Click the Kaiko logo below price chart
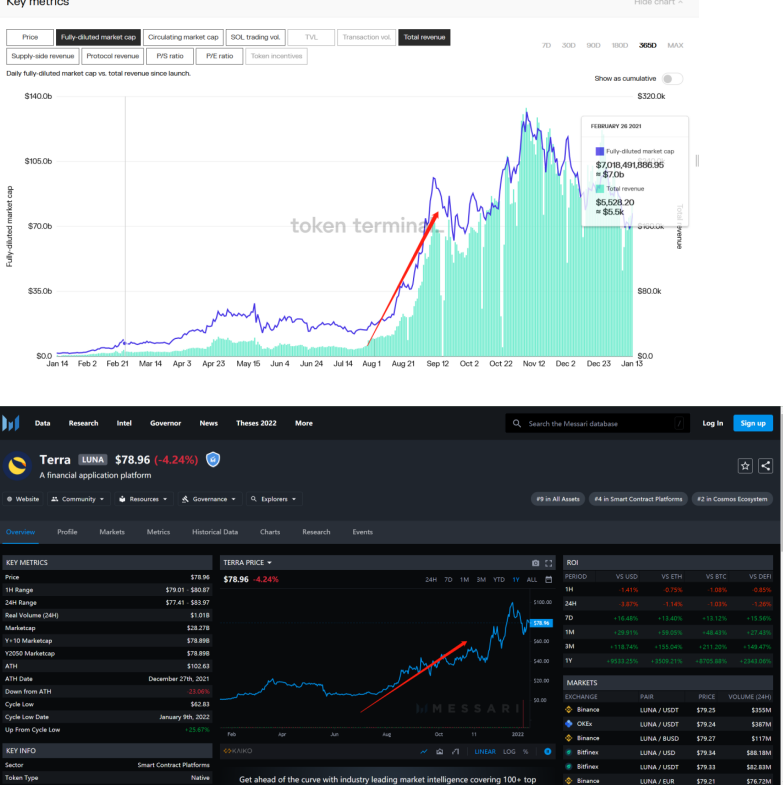 (x=238, y=751)
